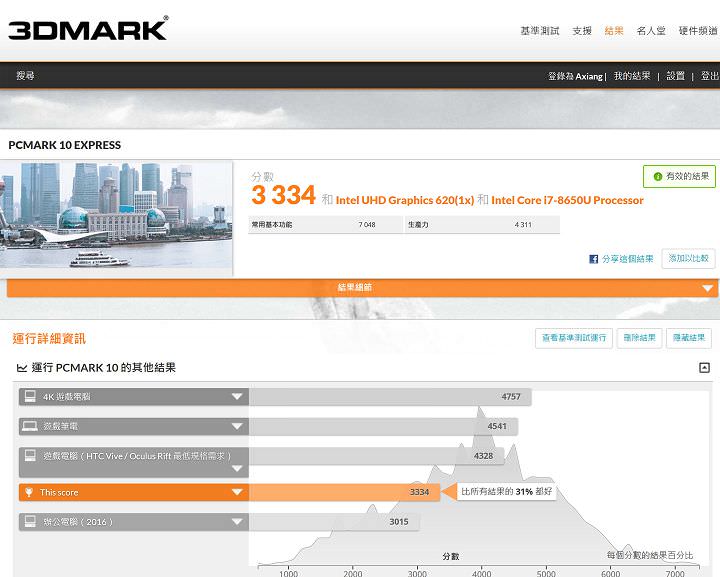Expand the orange 結果細節 bar
Screen dimensions: 720x577
tap(708, 288)
